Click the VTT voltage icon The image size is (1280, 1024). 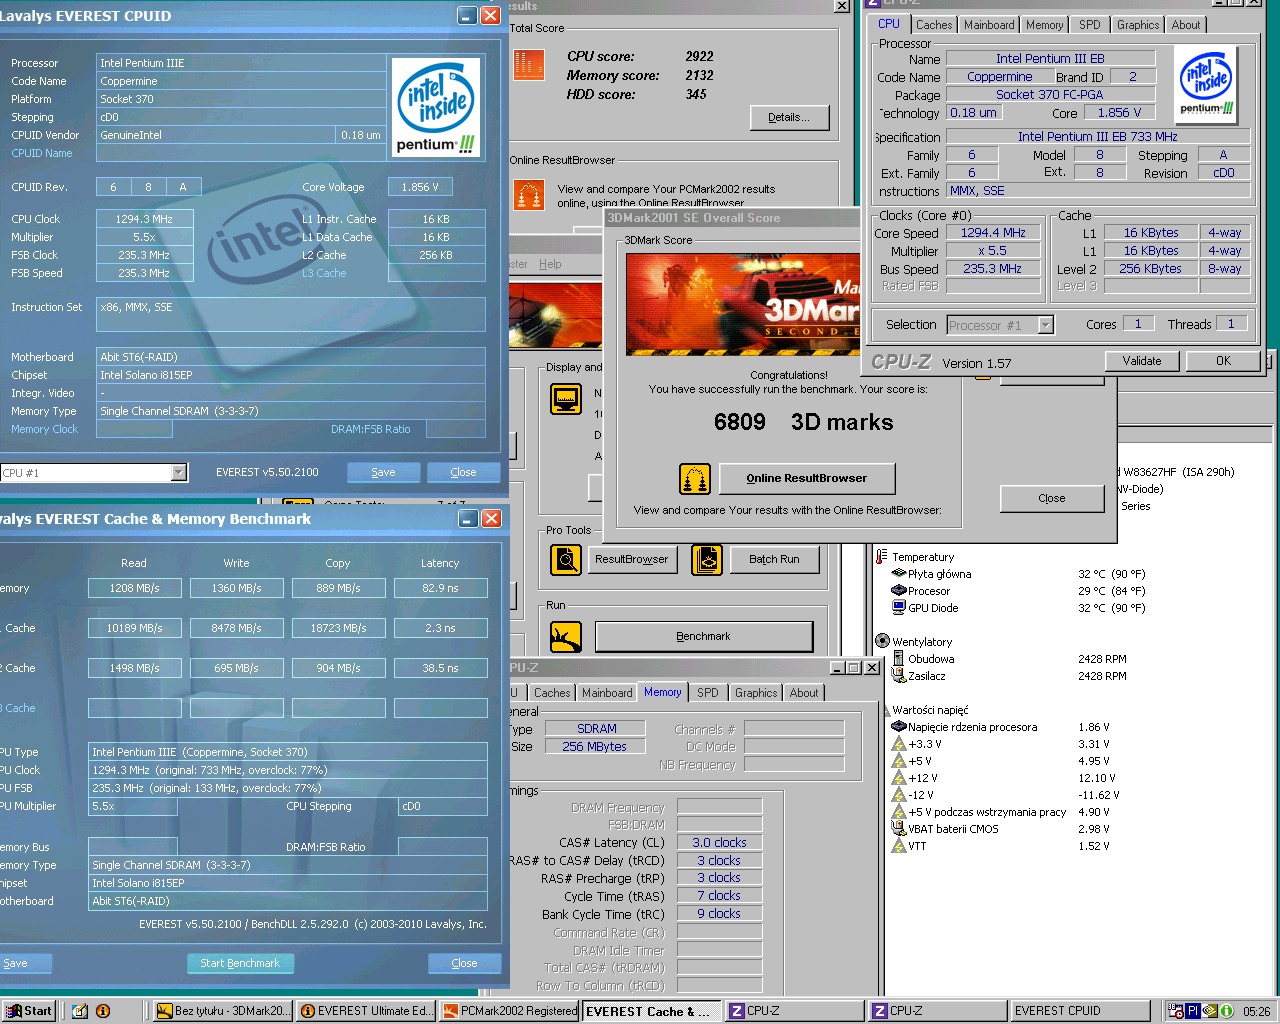tap(898, 846)
